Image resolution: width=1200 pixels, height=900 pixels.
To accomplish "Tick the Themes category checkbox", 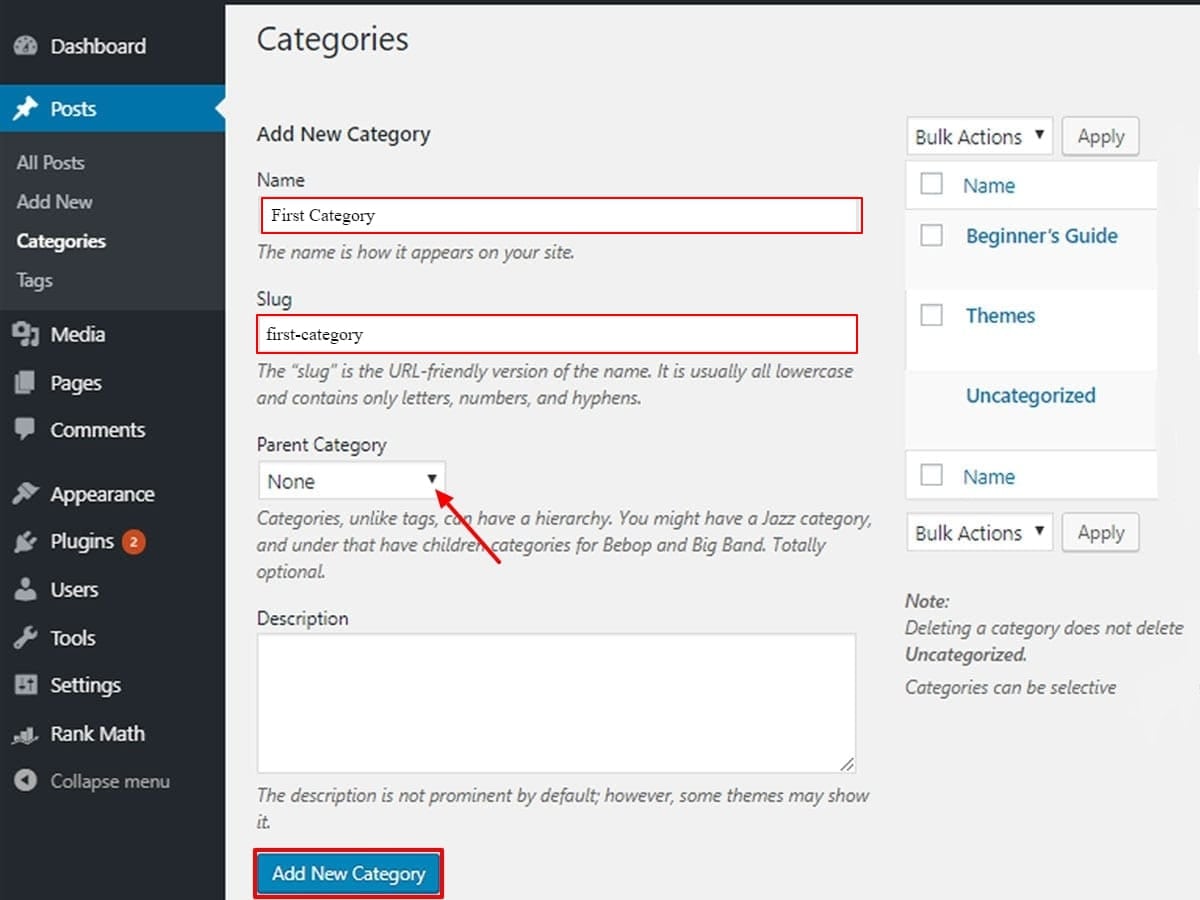I will 931,315.
